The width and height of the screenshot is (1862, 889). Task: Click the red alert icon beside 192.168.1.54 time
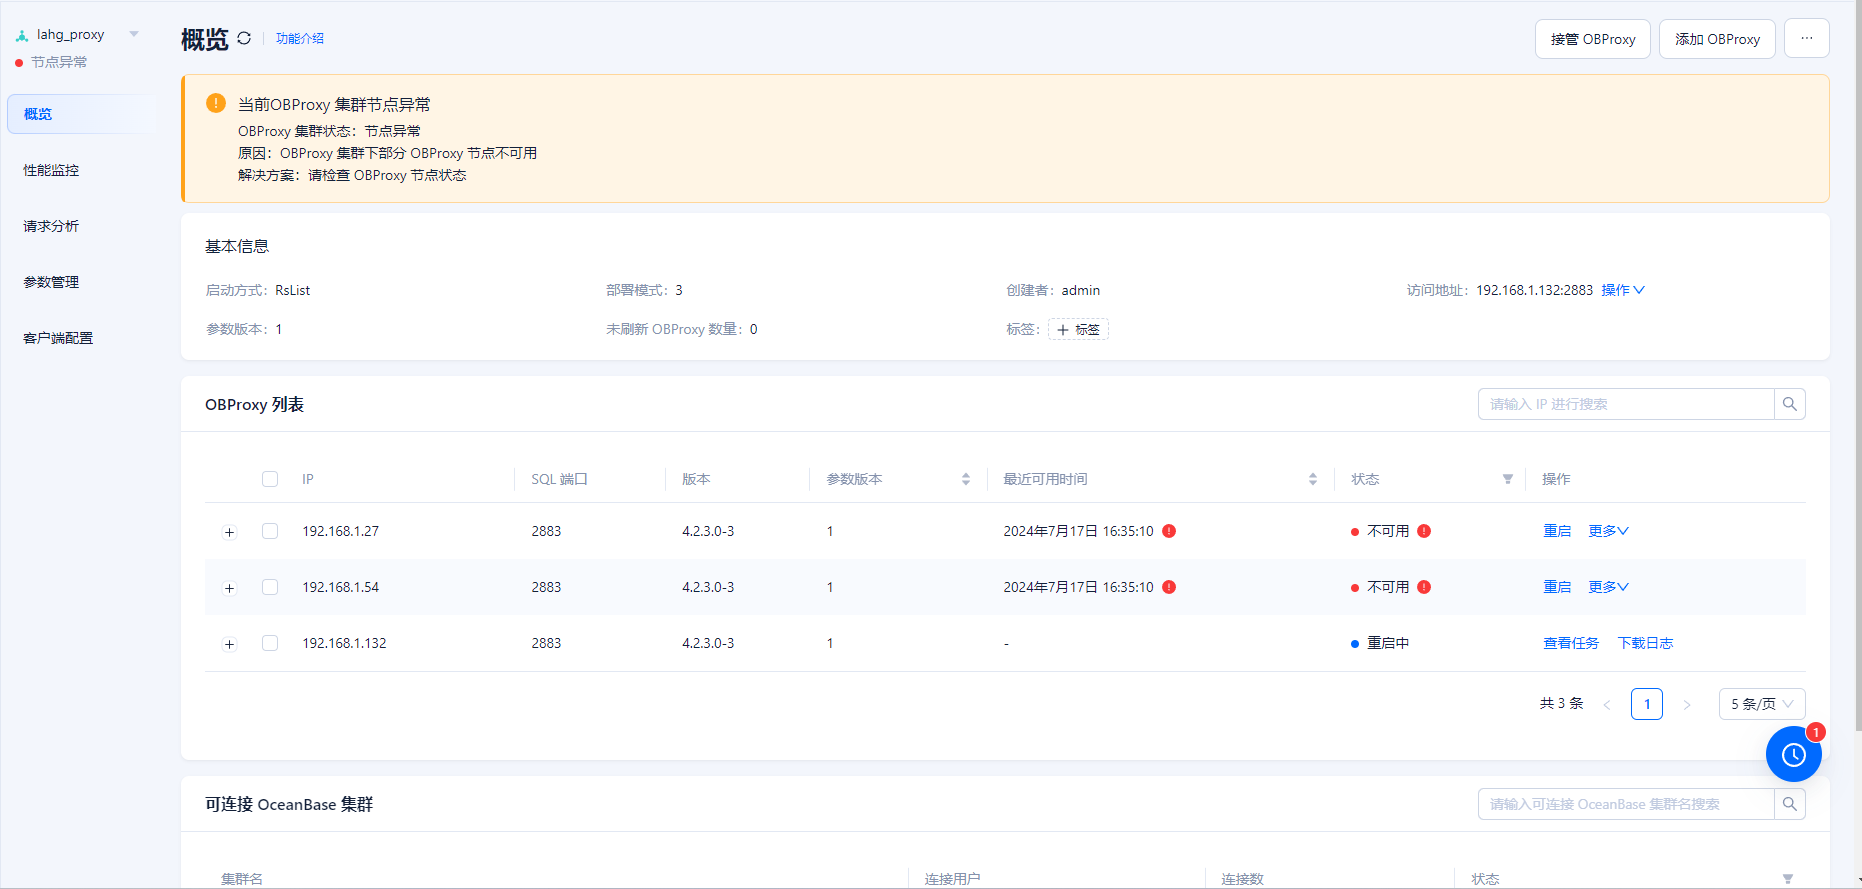1169,587
